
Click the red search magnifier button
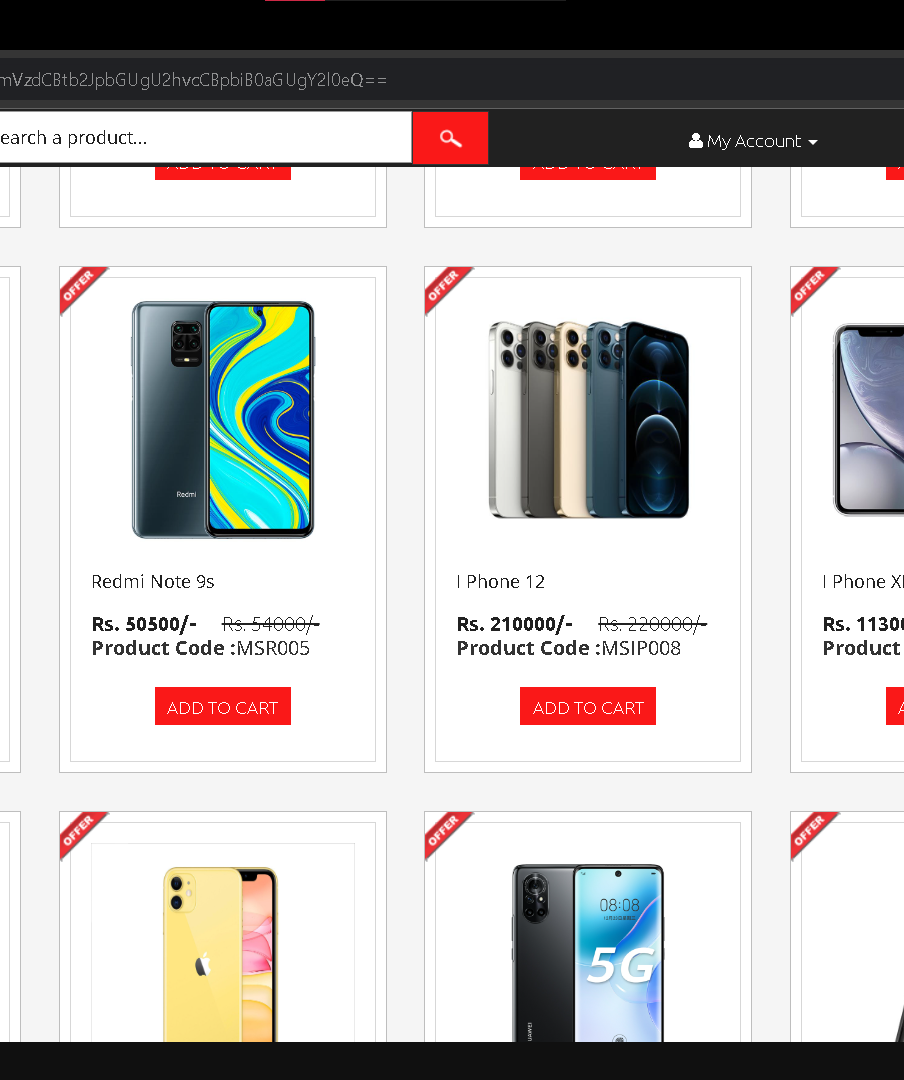click(450, 138)
